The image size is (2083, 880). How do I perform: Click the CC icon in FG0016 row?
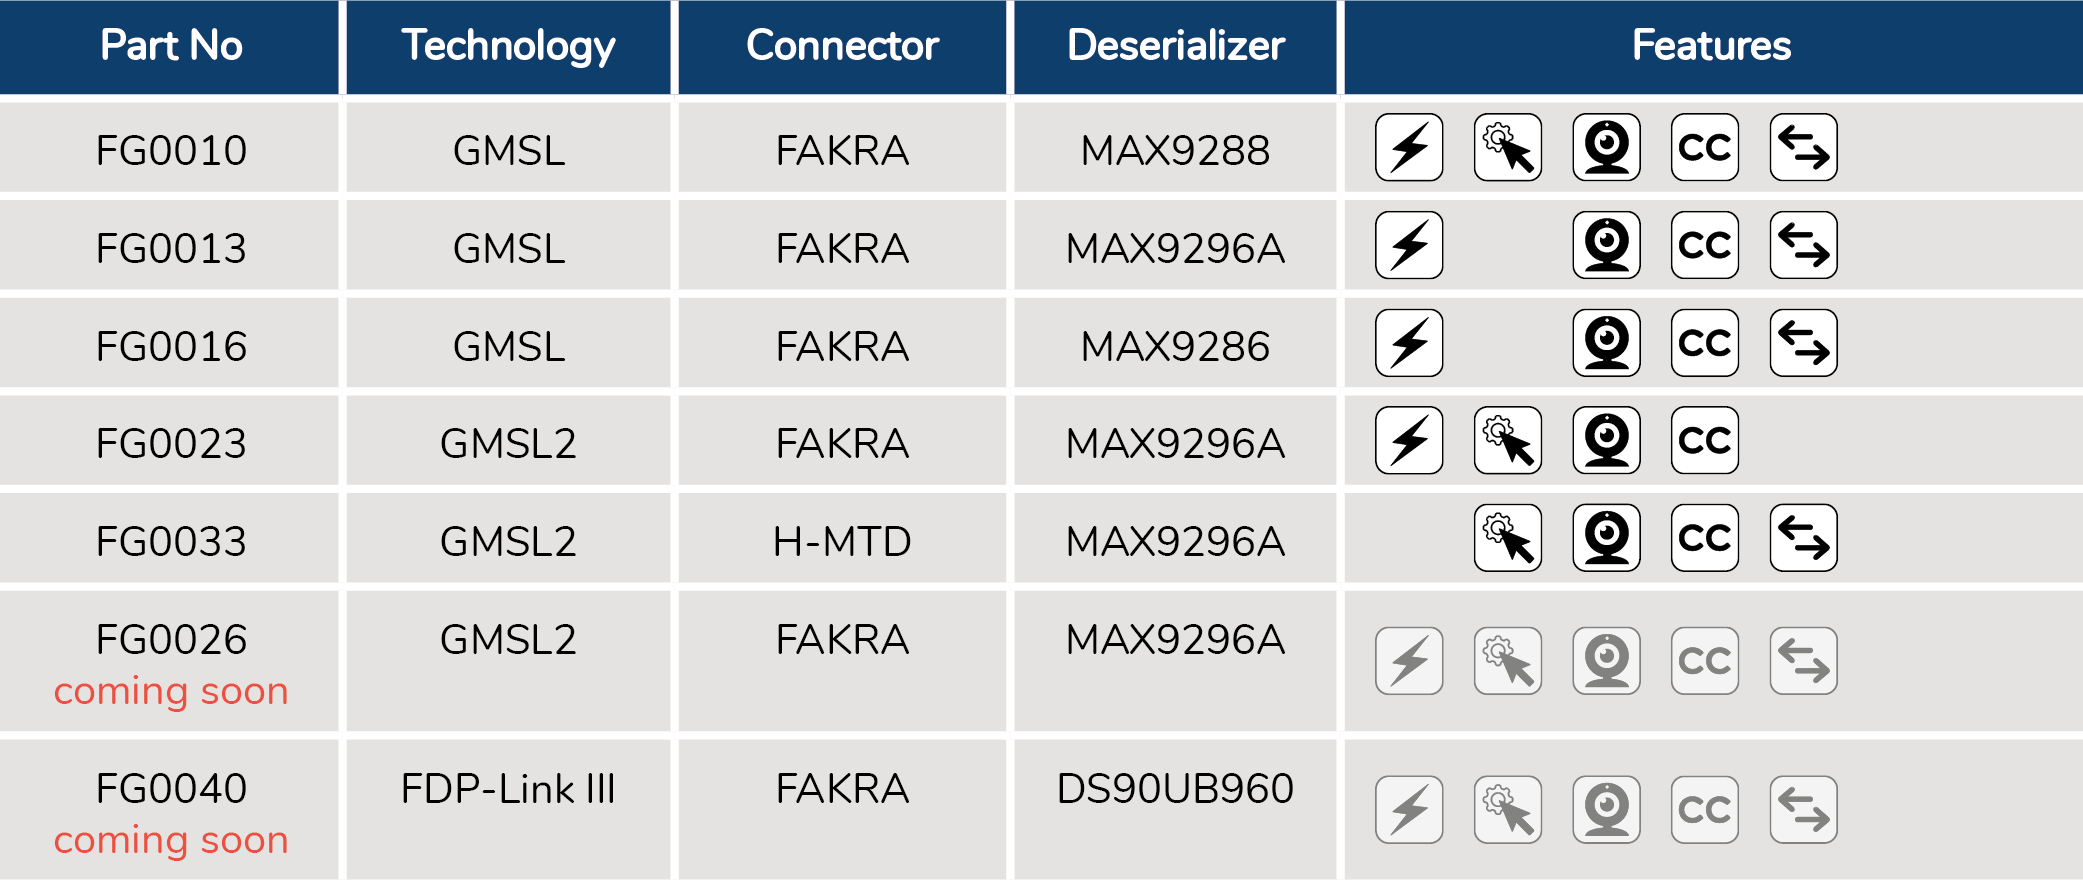[x=1705, y=343]
